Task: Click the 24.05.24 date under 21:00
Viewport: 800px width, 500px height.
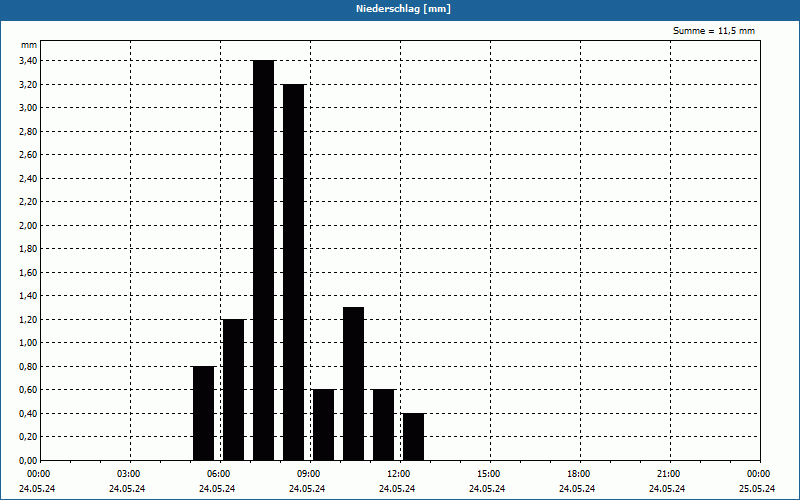Action: pyautogui.click(x=667, y=489)
